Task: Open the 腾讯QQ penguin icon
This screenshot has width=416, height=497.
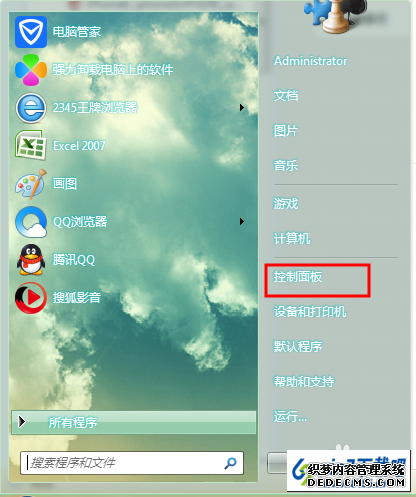Action: 31,260
